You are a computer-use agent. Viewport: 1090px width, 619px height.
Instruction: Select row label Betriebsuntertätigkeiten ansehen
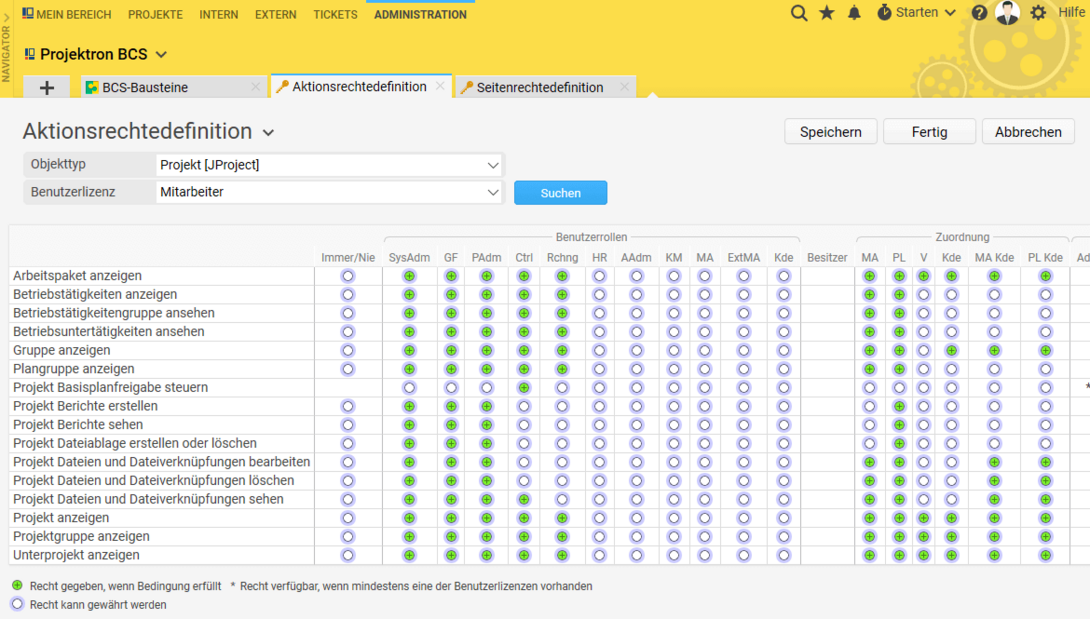point(109,332)
